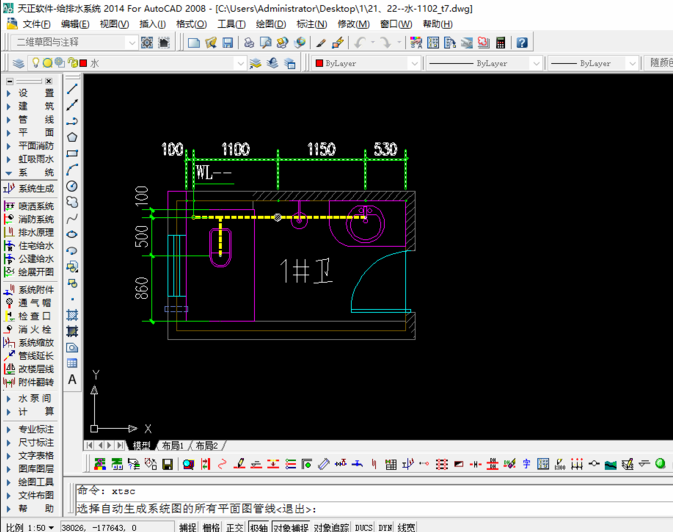Click the Open file icon
Image resolution: width=673 pixels, height=532 pixels.
coord(211,43)
